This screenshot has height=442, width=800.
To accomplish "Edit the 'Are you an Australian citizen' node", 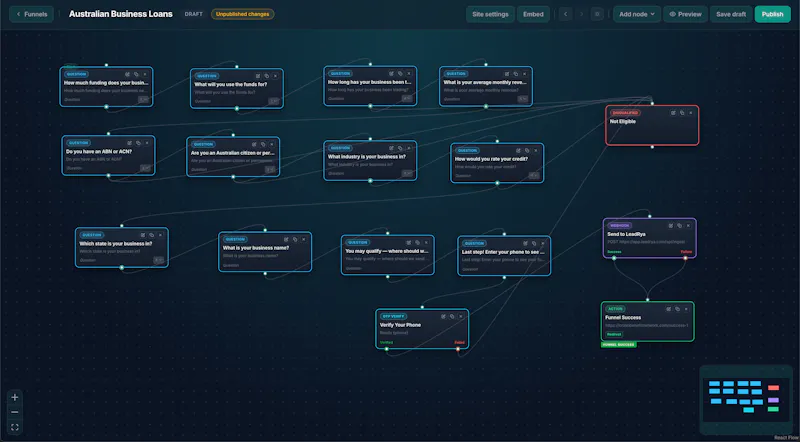I will (x=255, y=144).
